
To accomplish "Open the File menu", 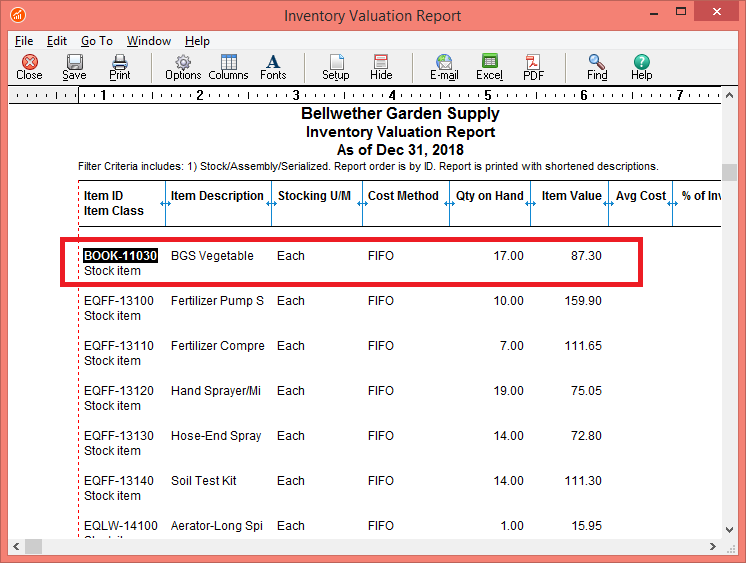I will click(24, 41).
